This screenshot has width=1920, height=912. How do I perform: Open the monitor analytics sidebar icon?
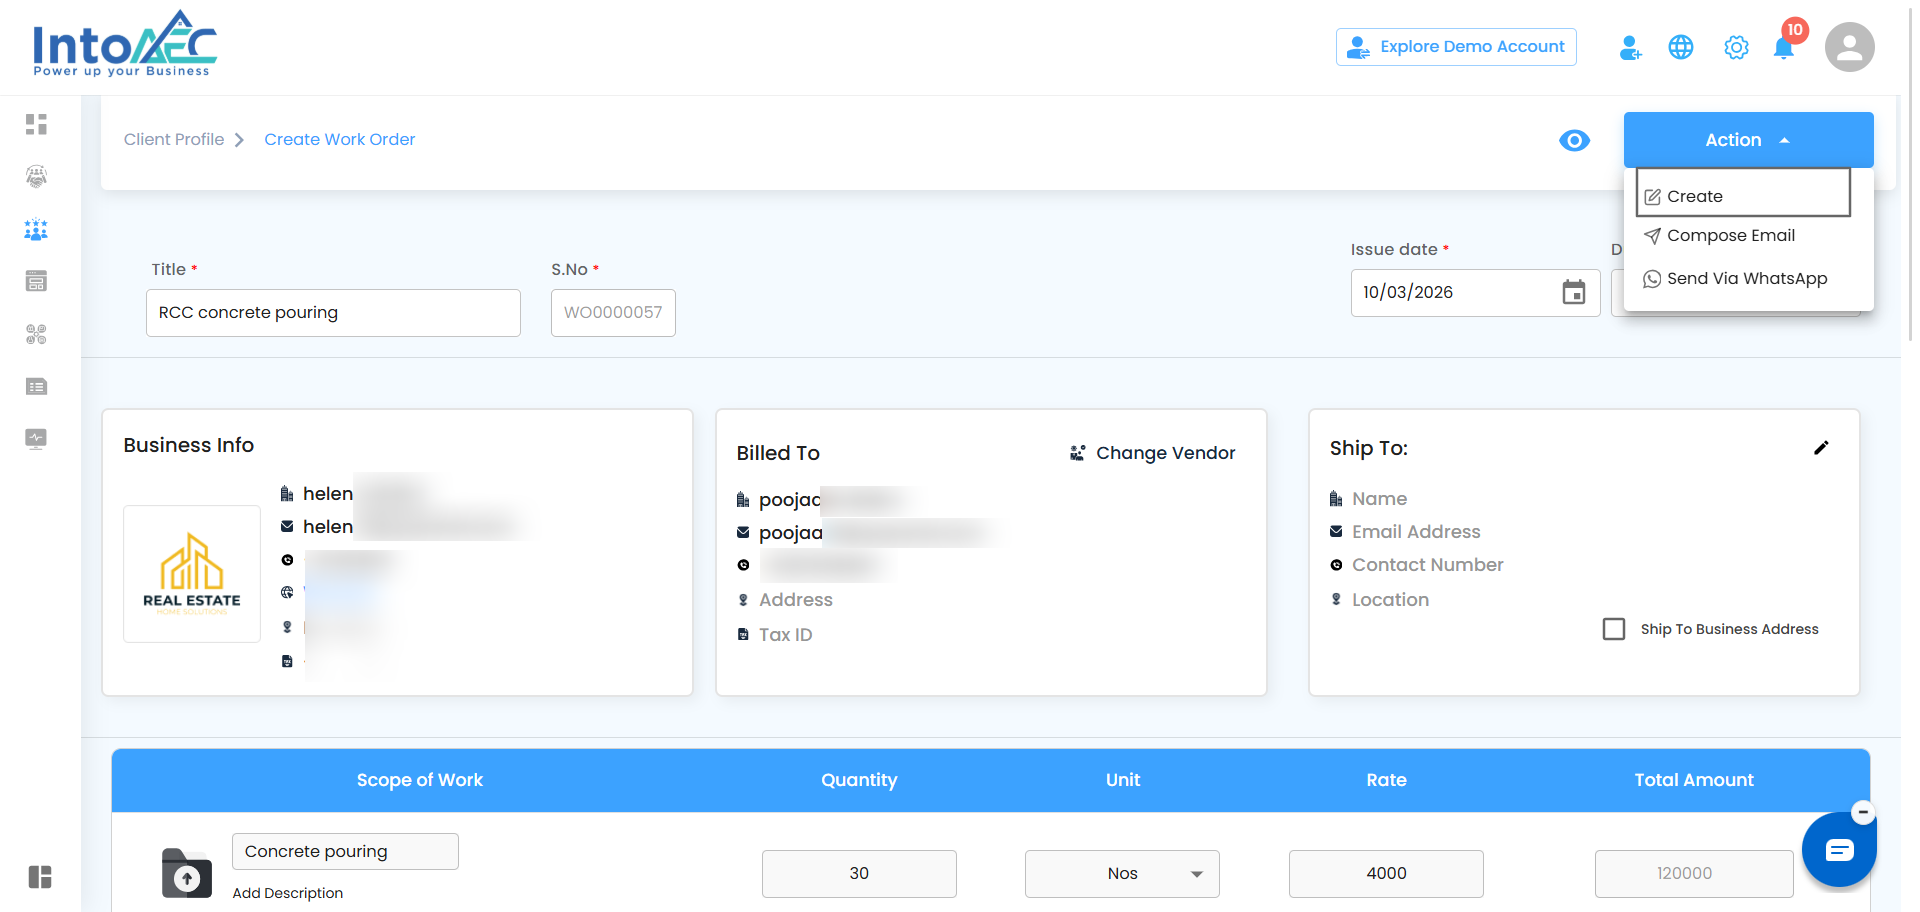tap(37, 439)
